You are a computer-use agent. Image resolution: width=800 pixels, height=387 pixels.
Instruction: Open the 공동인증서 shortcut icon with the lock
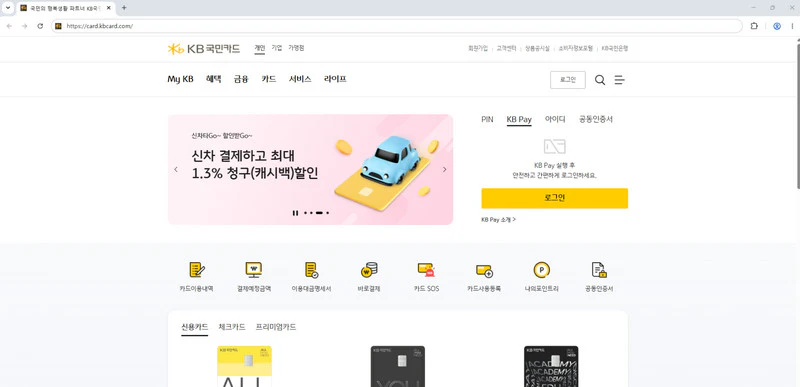coord(599,270)
